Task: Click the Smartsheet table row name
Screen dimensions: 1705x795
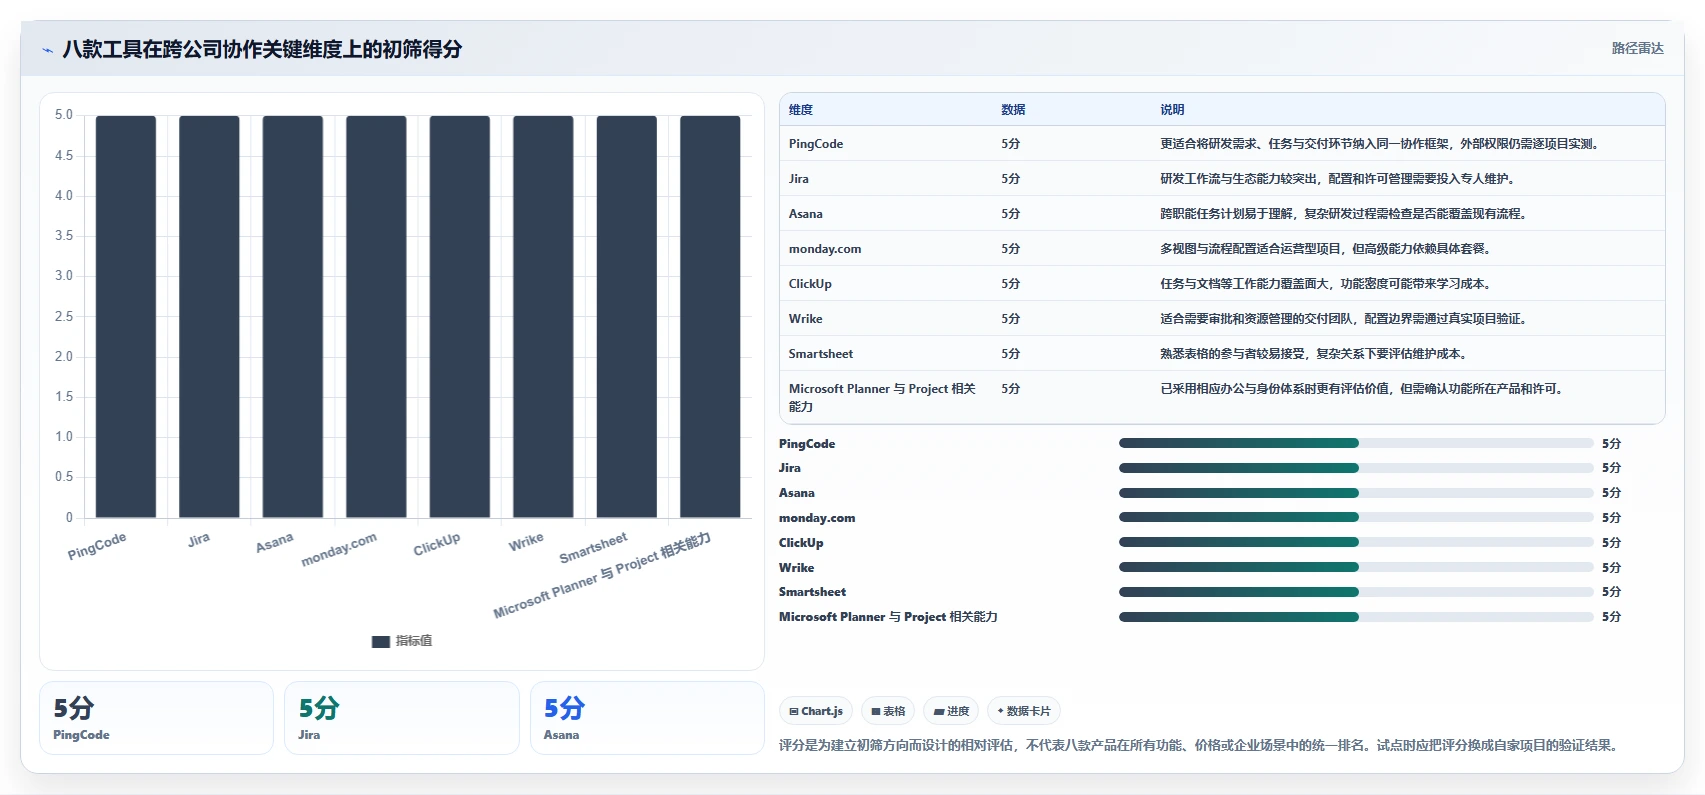Action: click(x=821, y=354)
